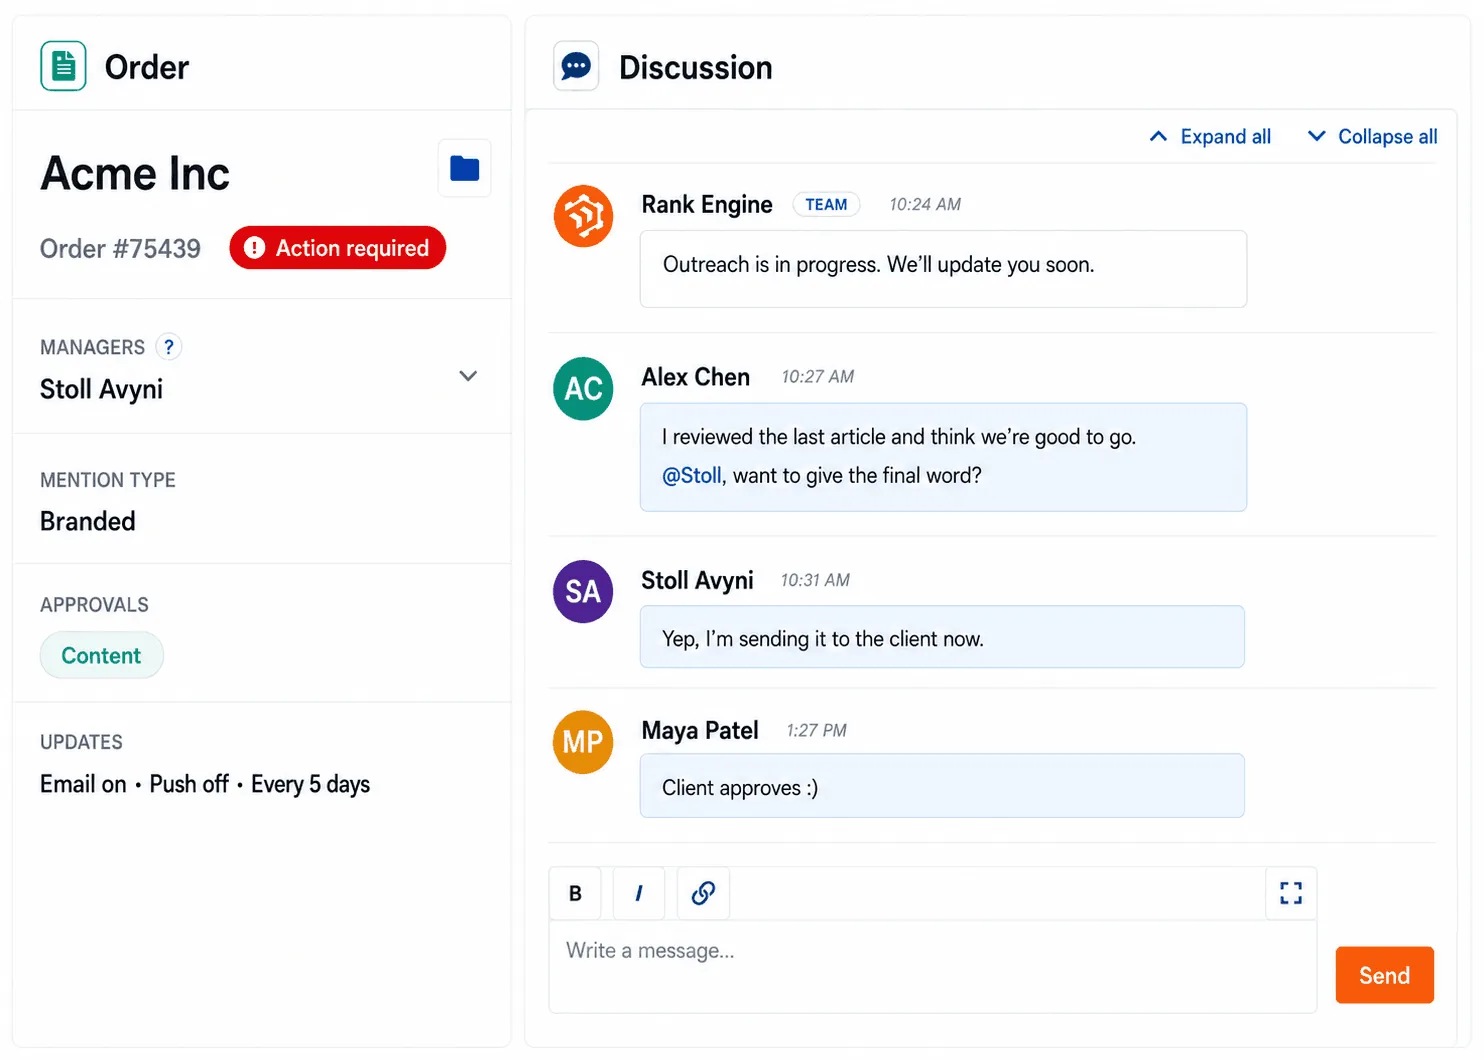Click the TEAM badge next to Rank Engine
Screen dimensions: 1484x1060
point(826,204)
